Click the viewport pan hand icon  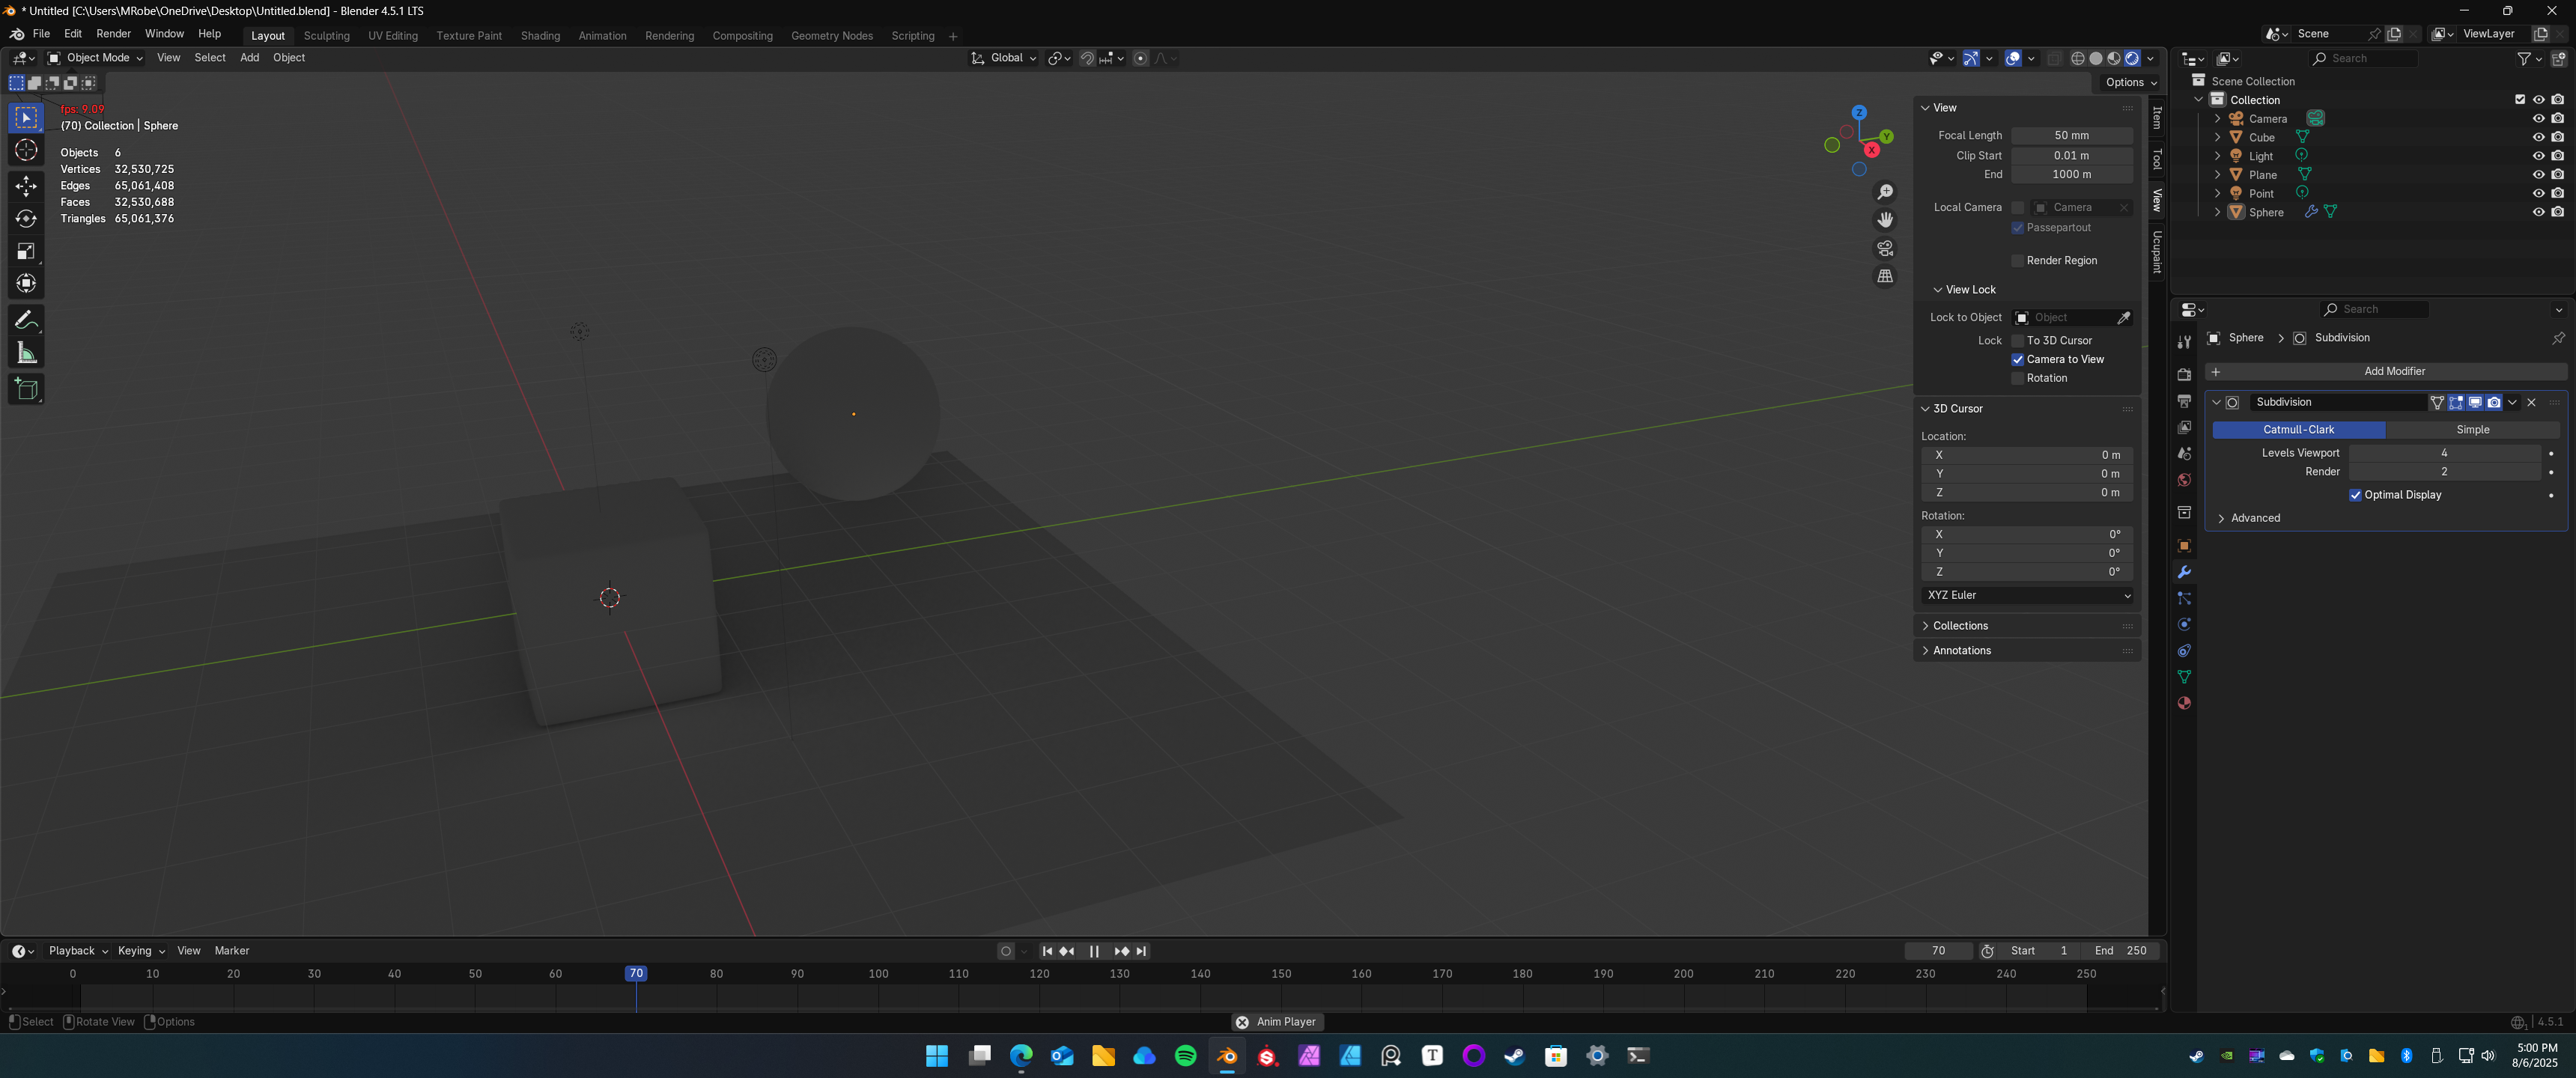[1885, 220]
